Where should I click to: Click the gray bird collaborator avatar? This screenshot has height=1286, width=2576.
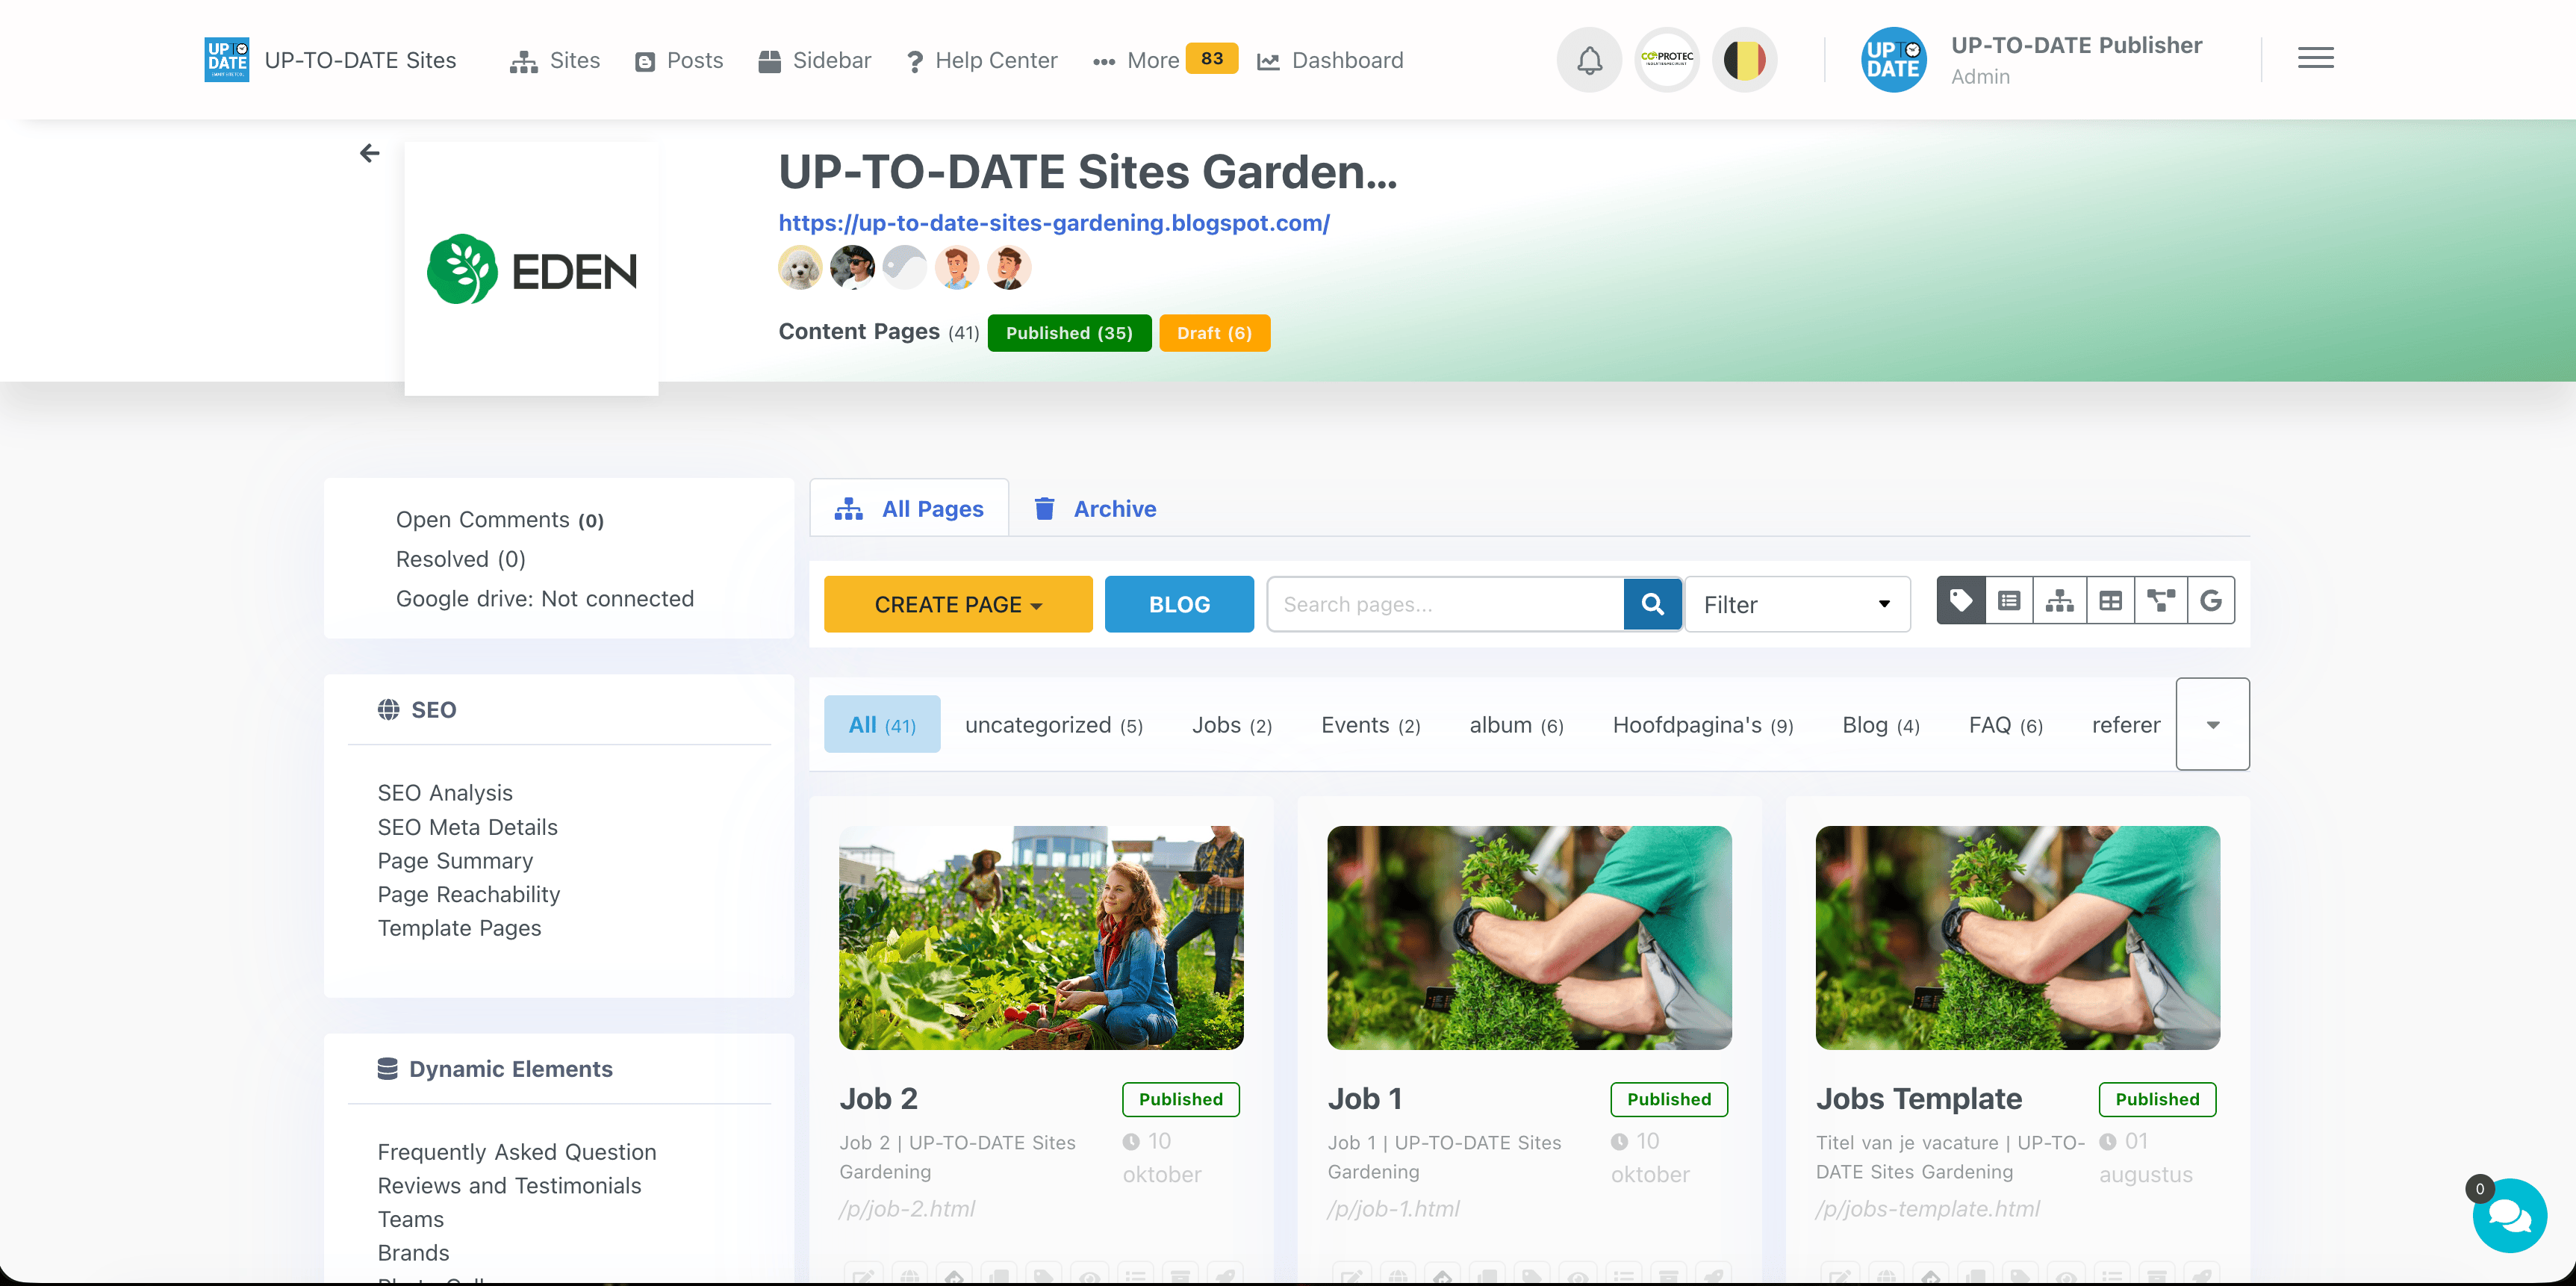[x=904, y=267]
